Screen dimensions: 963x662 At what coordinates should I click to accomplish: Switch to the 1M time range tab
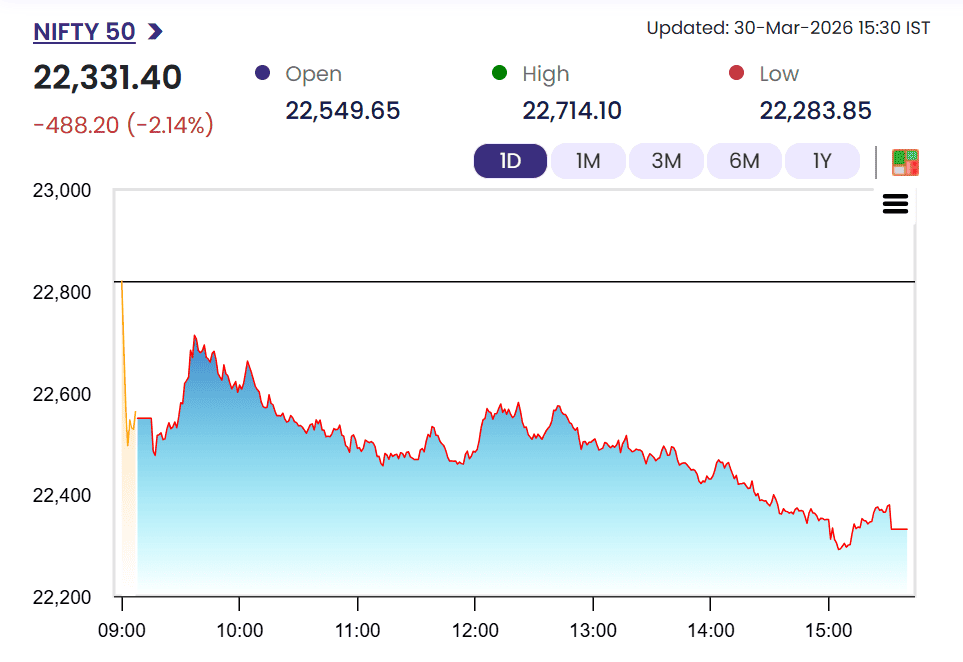pyautogui.click(x=588, y=161)
